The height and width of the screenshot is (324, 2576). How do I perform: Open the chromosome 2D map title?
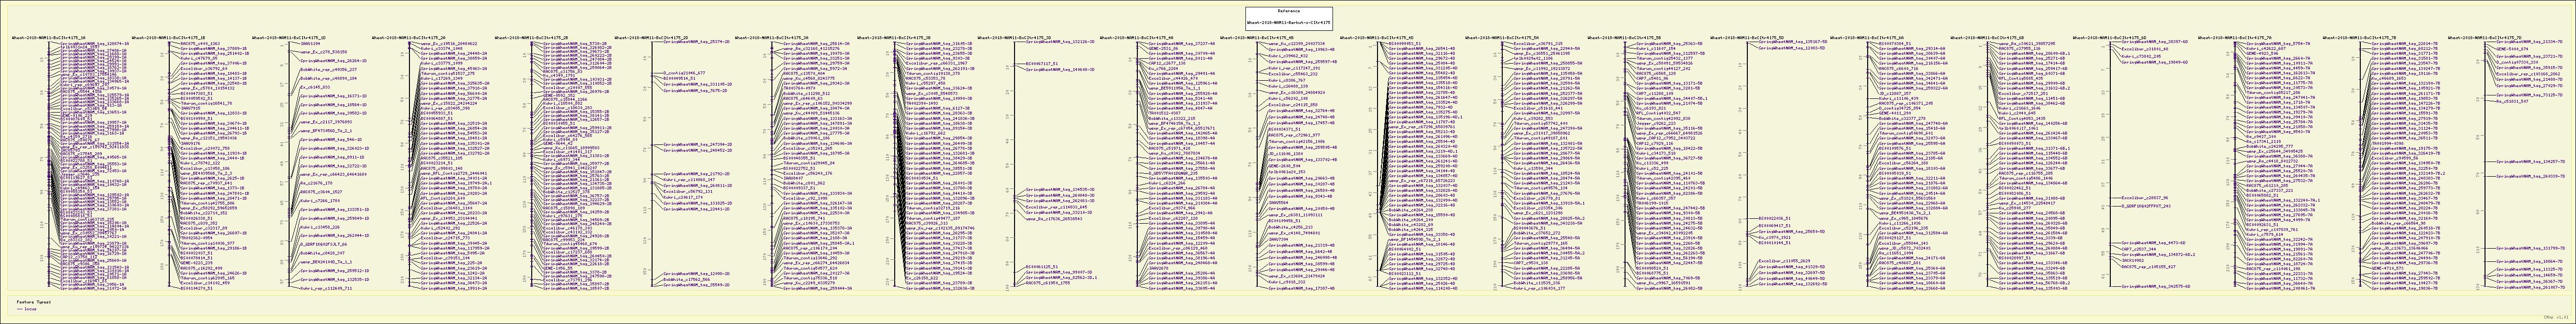pos(655,37)
